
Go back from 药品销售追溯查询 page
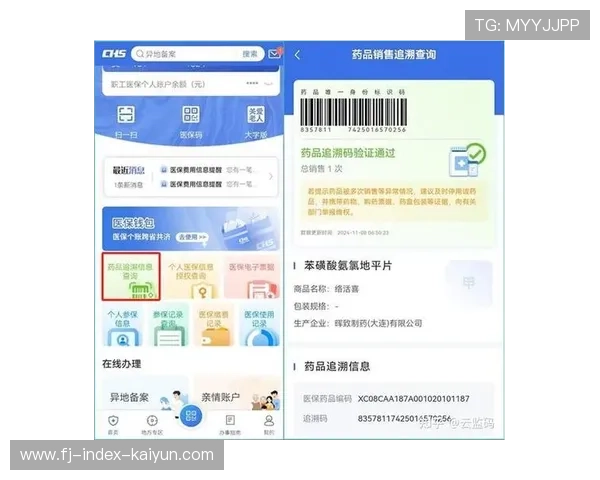coord(298,55)
